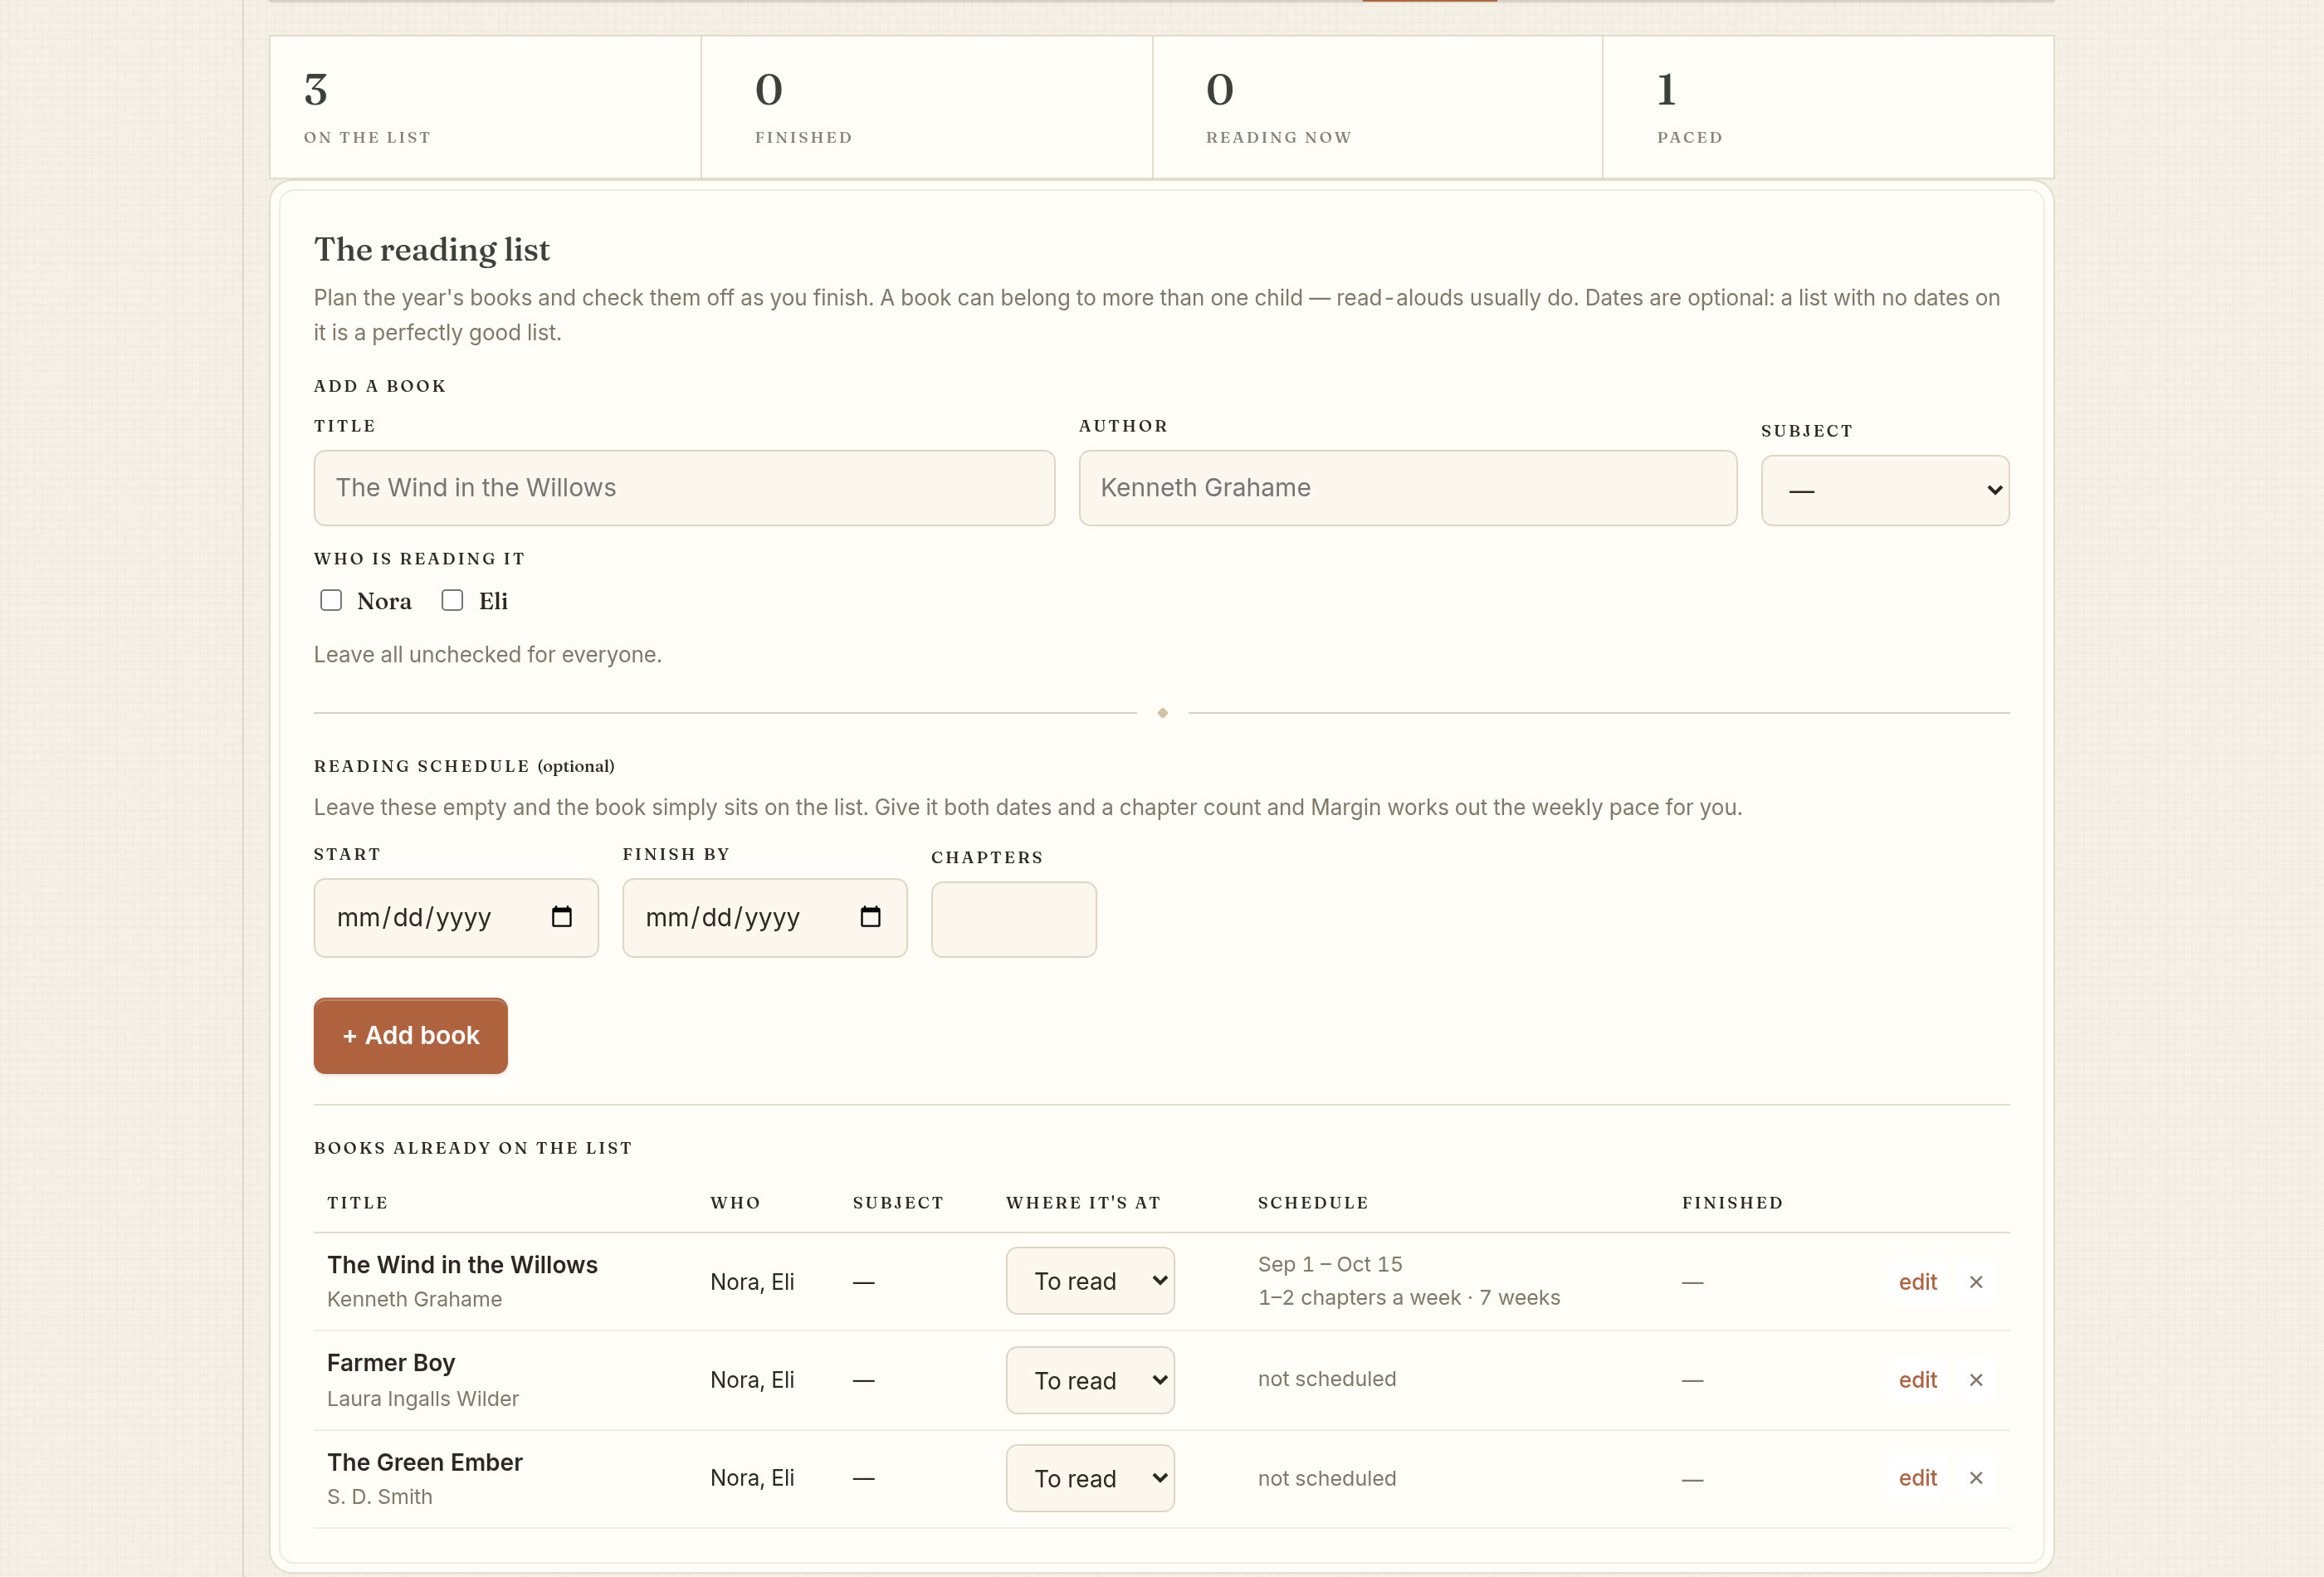2324x1577 pixels.
Task: Click the 'Farmer Boy' book title
Action: (x=391, y=1363)
